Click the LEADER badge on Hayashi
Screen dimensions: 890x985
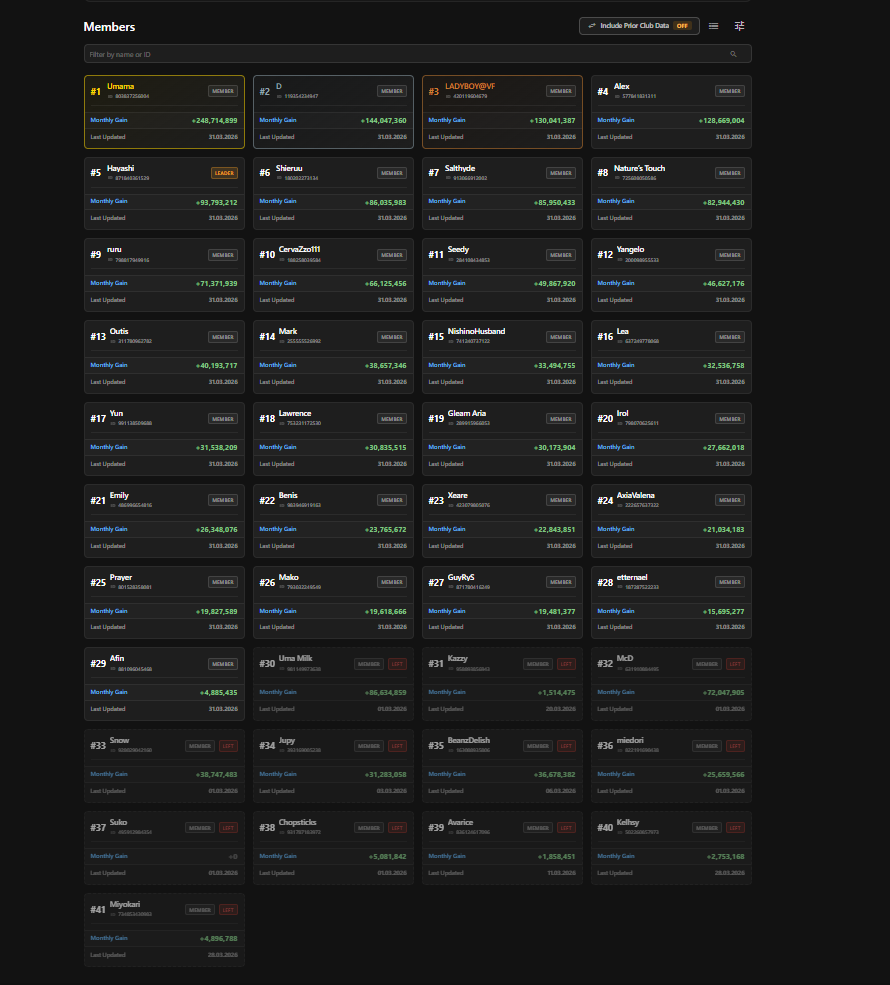224,173
